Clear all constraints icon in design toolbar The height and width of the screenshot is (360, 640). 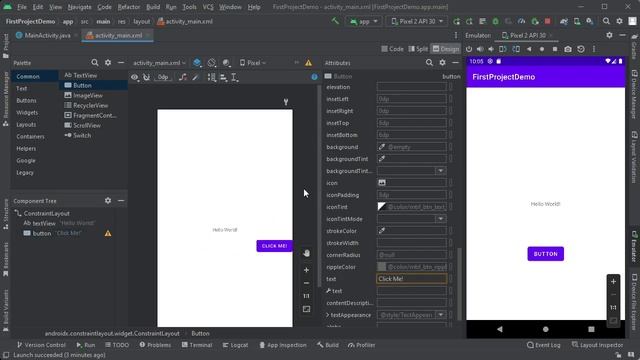coord(182,77)
